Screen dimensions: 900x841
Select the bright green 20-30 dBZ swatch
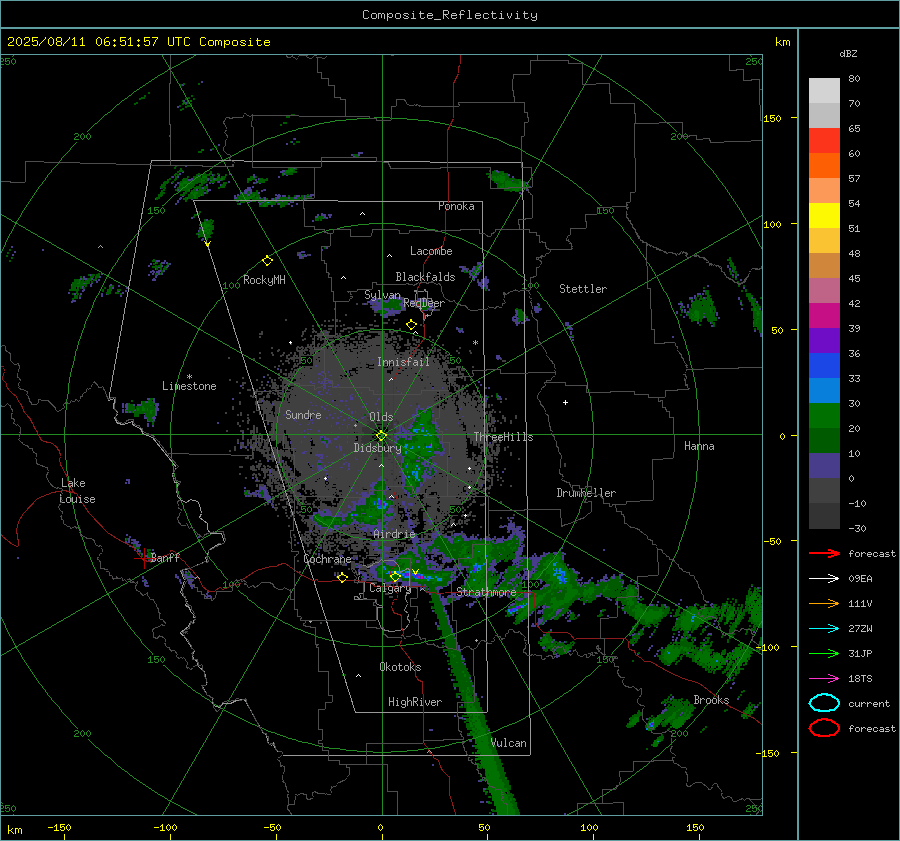point(824,415)
